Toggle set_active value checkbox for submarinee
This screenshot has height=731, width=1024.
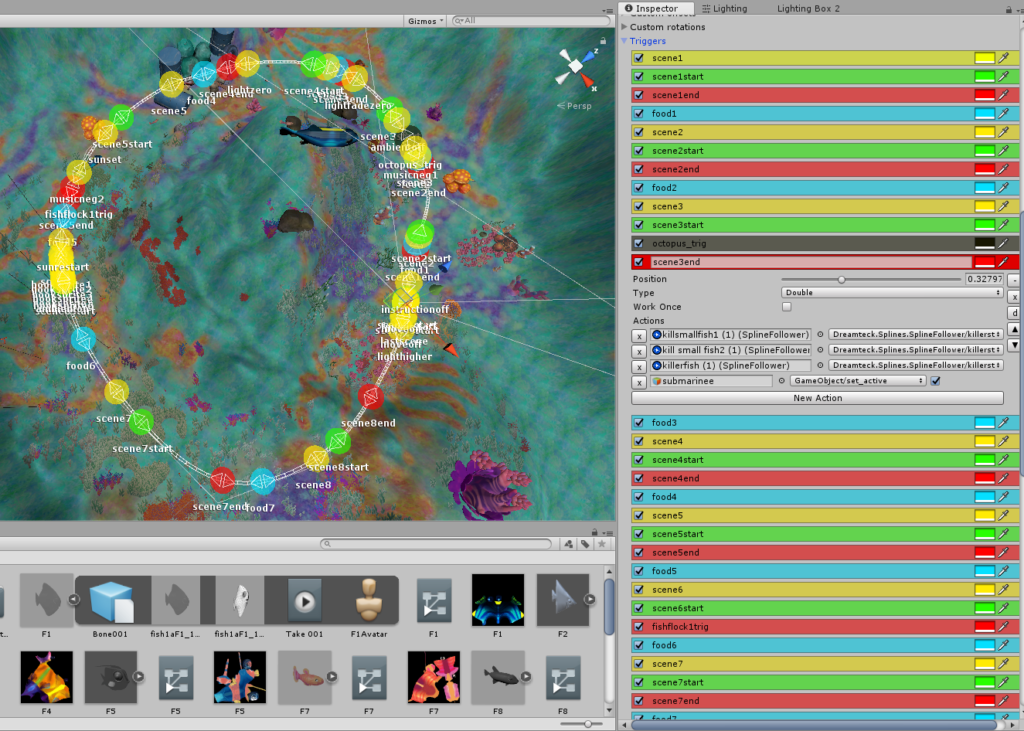(x=935, y=381)
